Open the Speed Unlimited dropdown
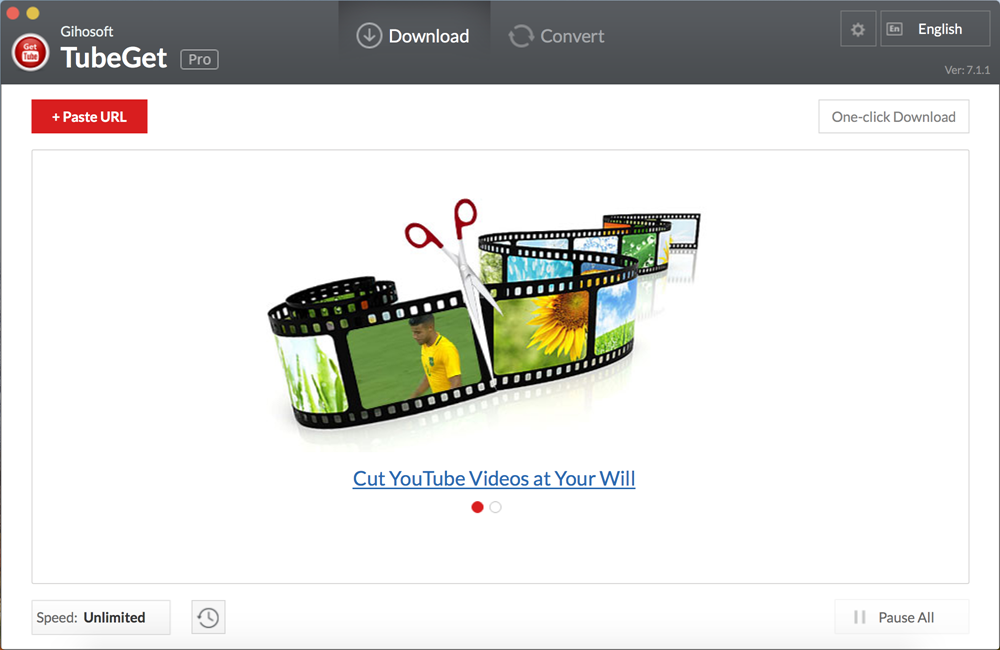The image size is (1000, 650). pos(101,617)
